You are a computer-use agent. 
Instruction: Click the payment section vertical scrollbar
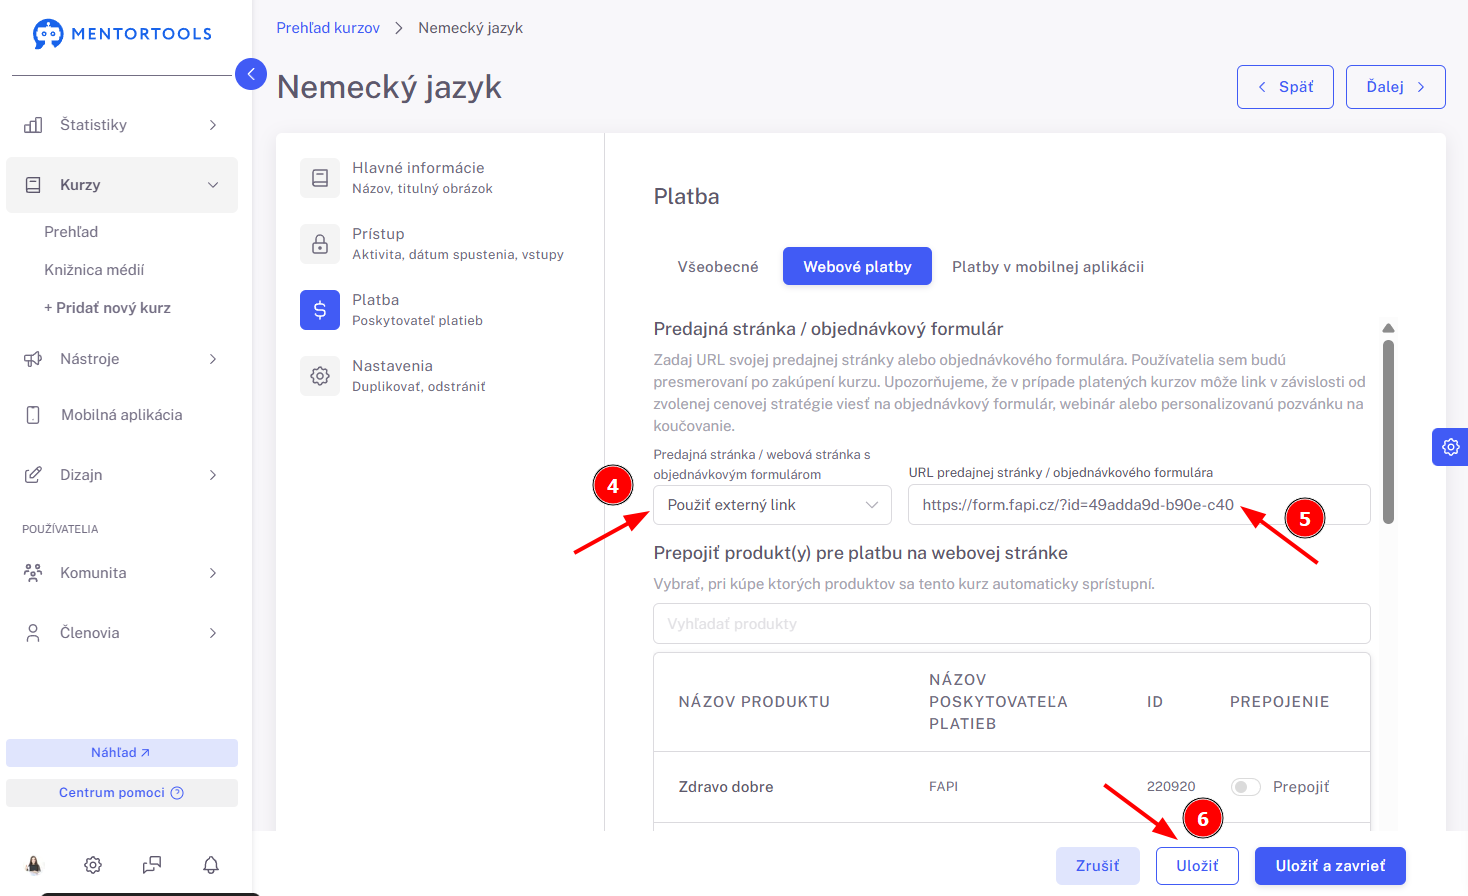pyautogui.click(x=1388, y=431)
